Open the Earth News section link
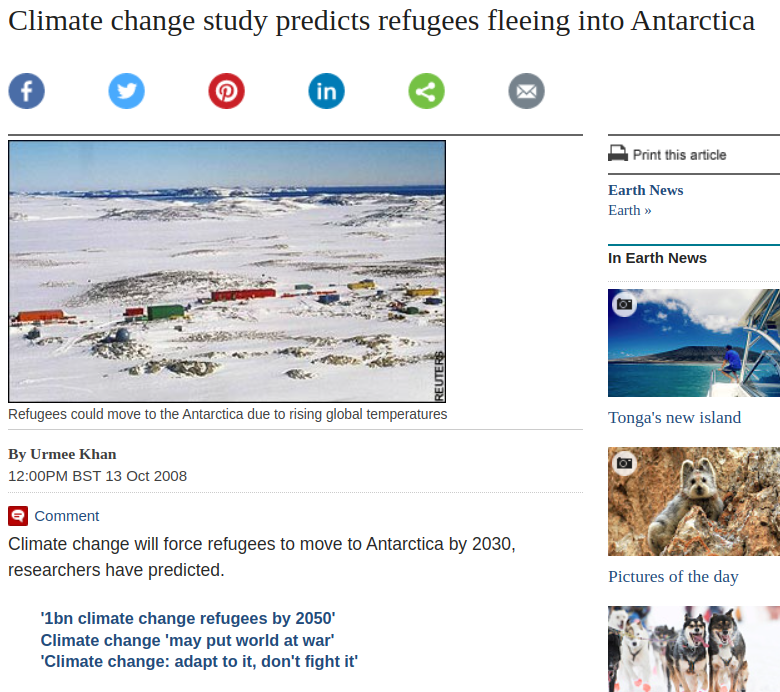 coord(646,190)
